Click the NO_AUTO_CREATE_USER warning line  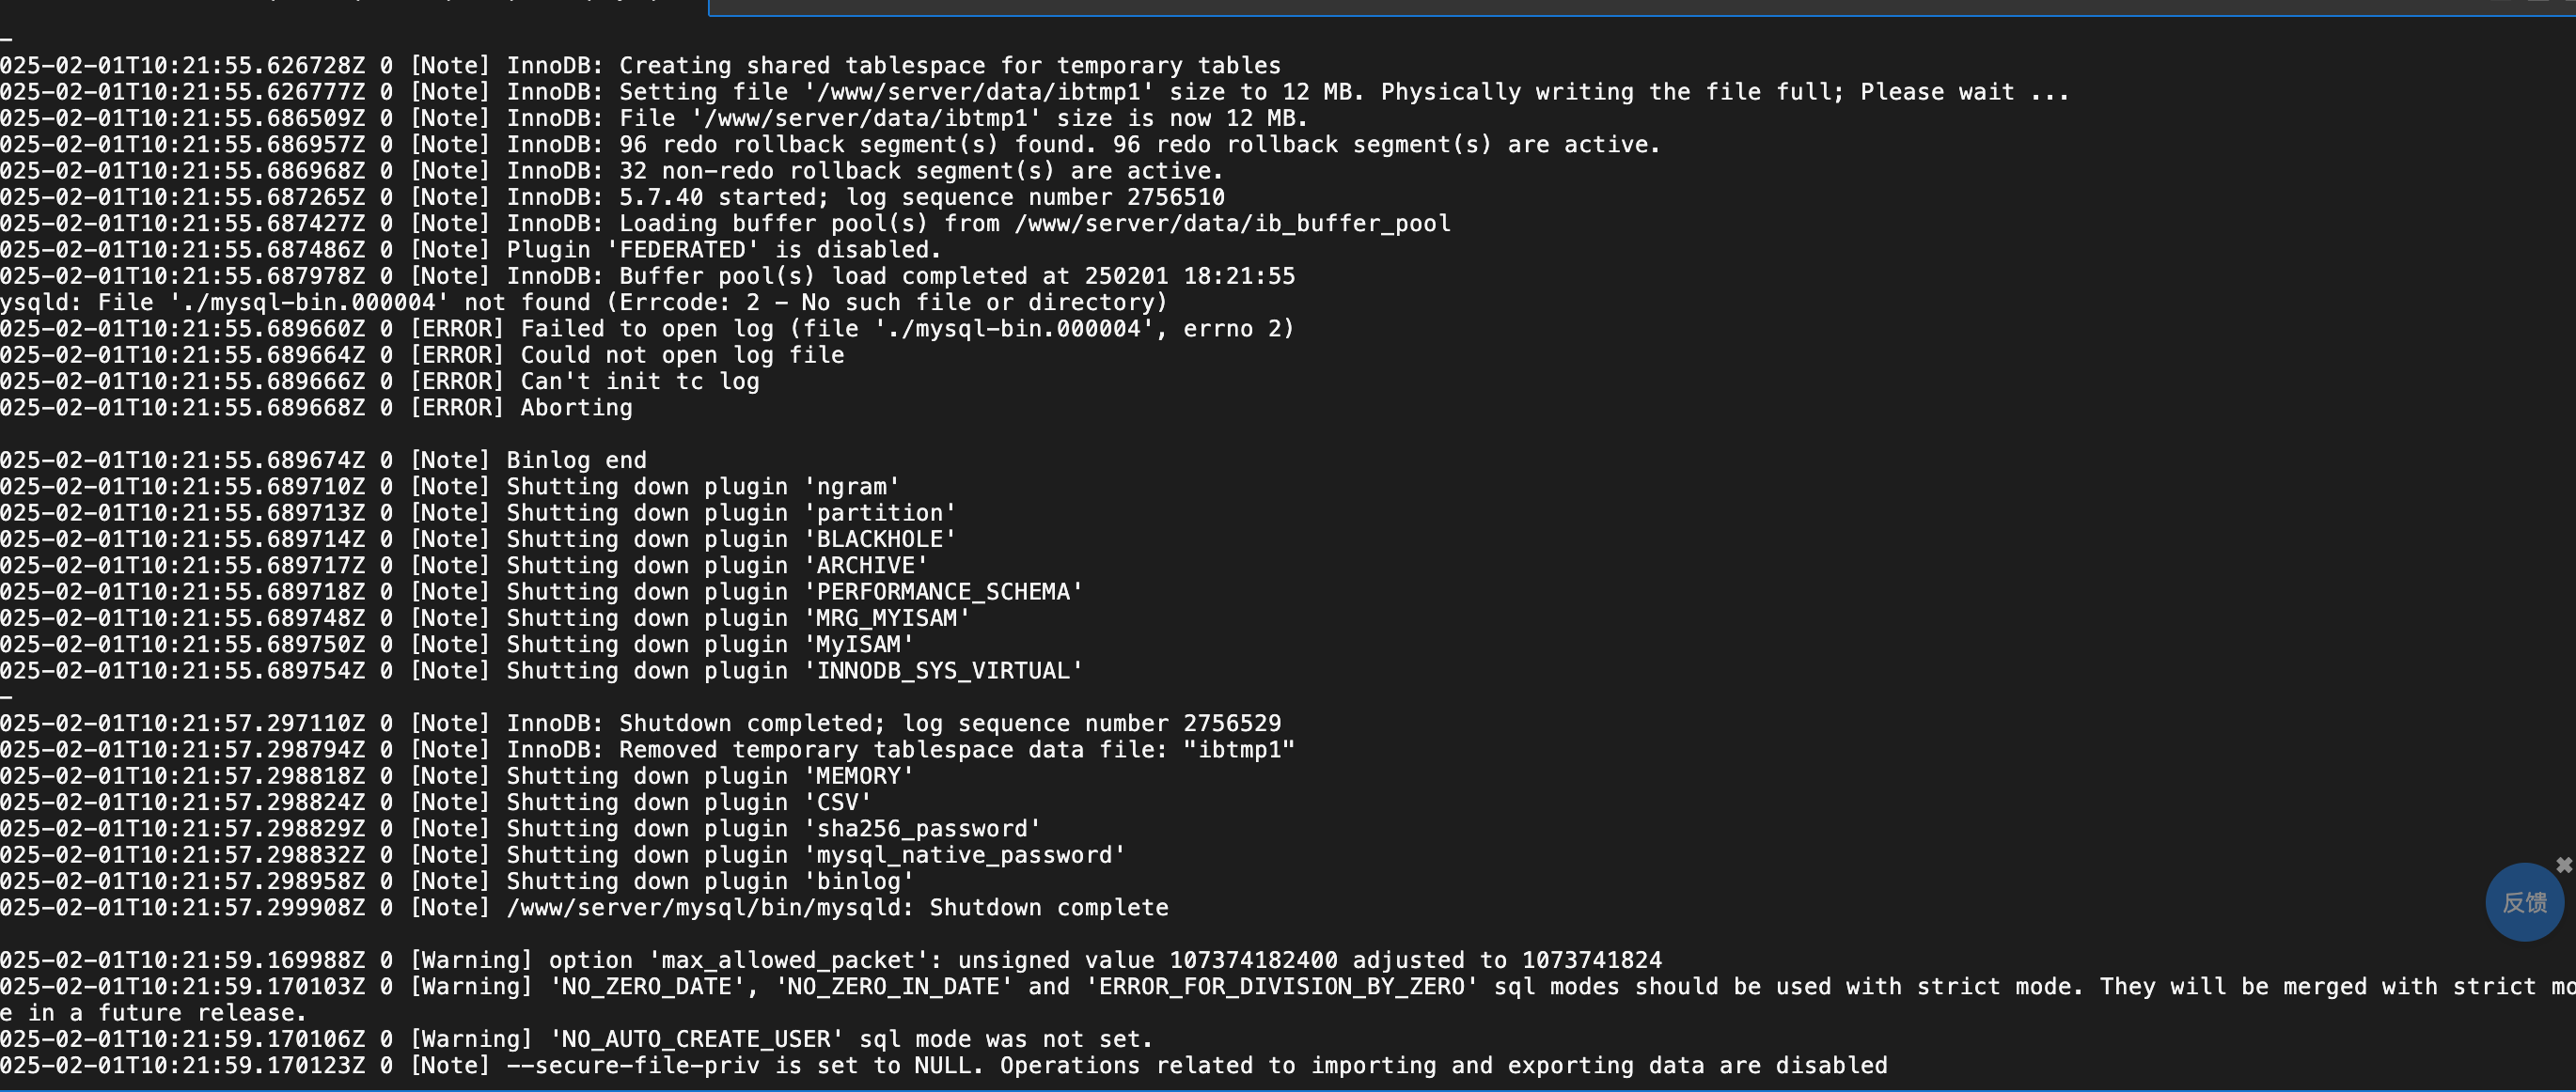(x=577, y=1039)
